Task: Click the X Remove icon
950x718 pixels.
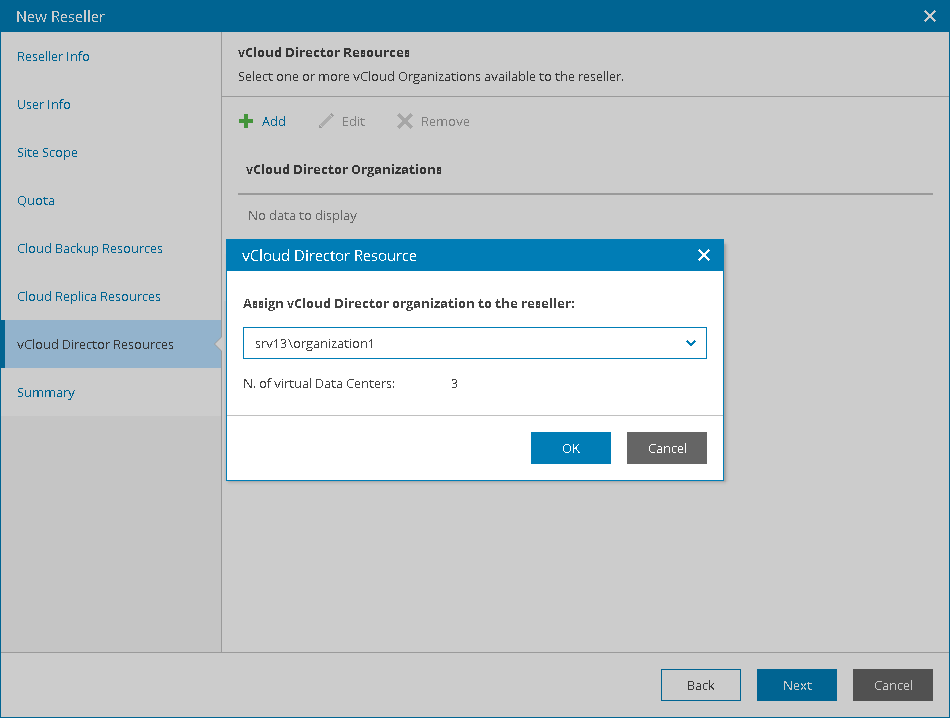Action: click(x=404, y=122)
